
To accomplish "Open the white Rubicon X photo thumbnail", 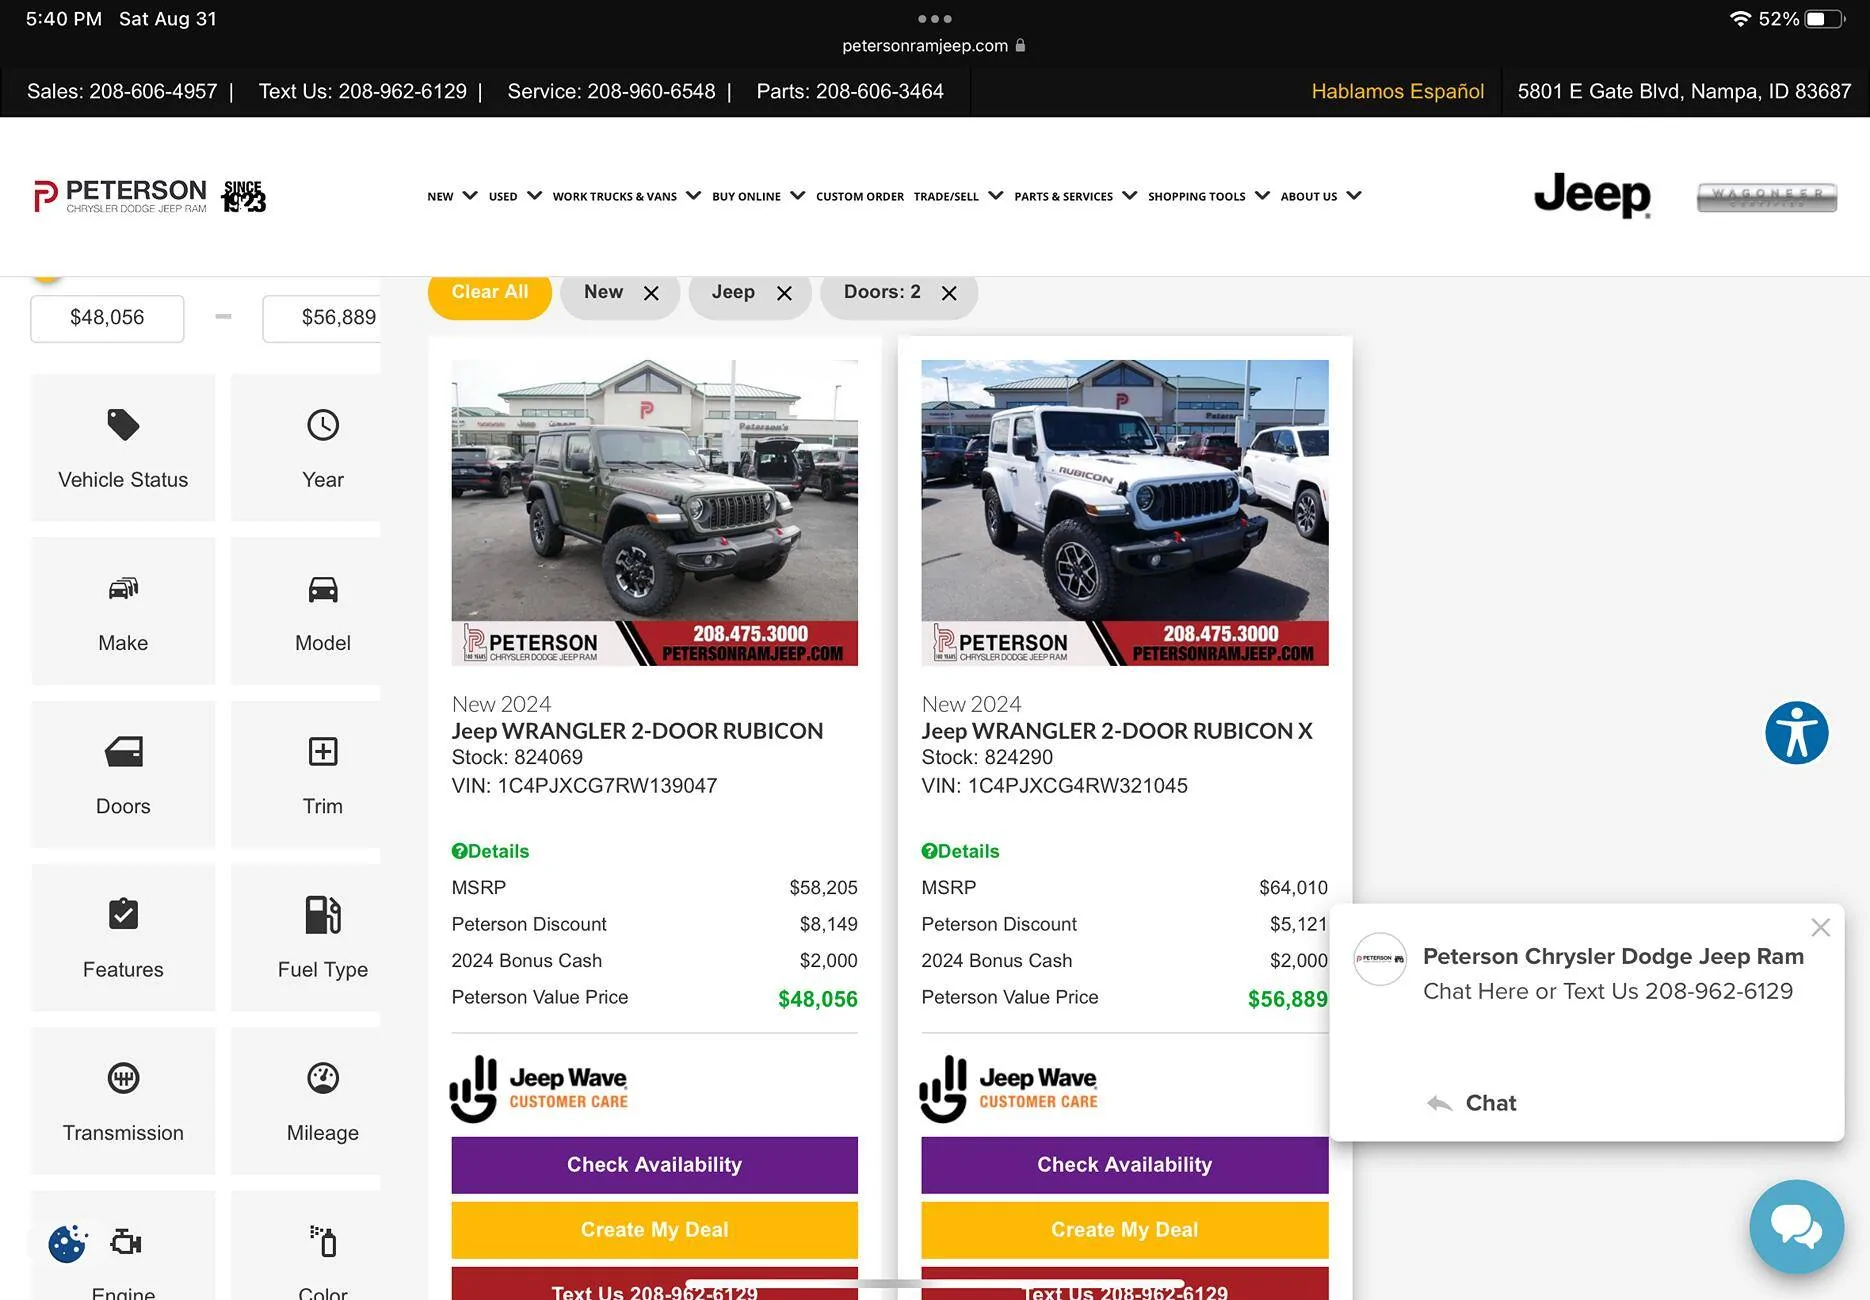I will 1124,512.
